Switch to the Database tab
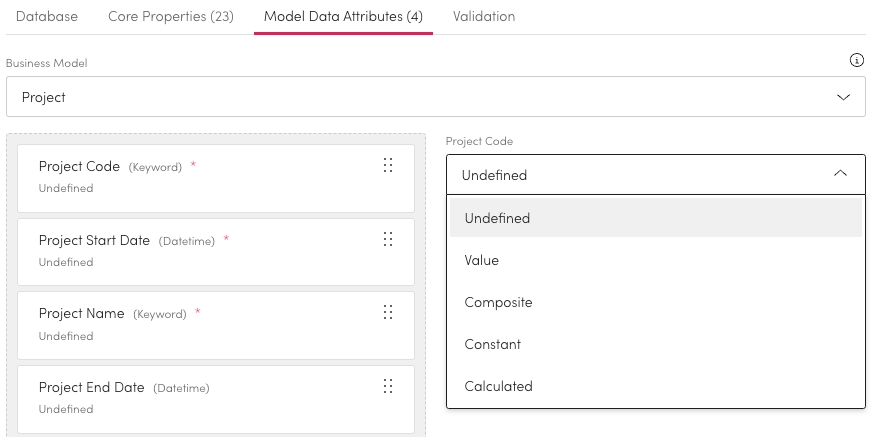Screen dimensions: 877x437 click(47, 17)
